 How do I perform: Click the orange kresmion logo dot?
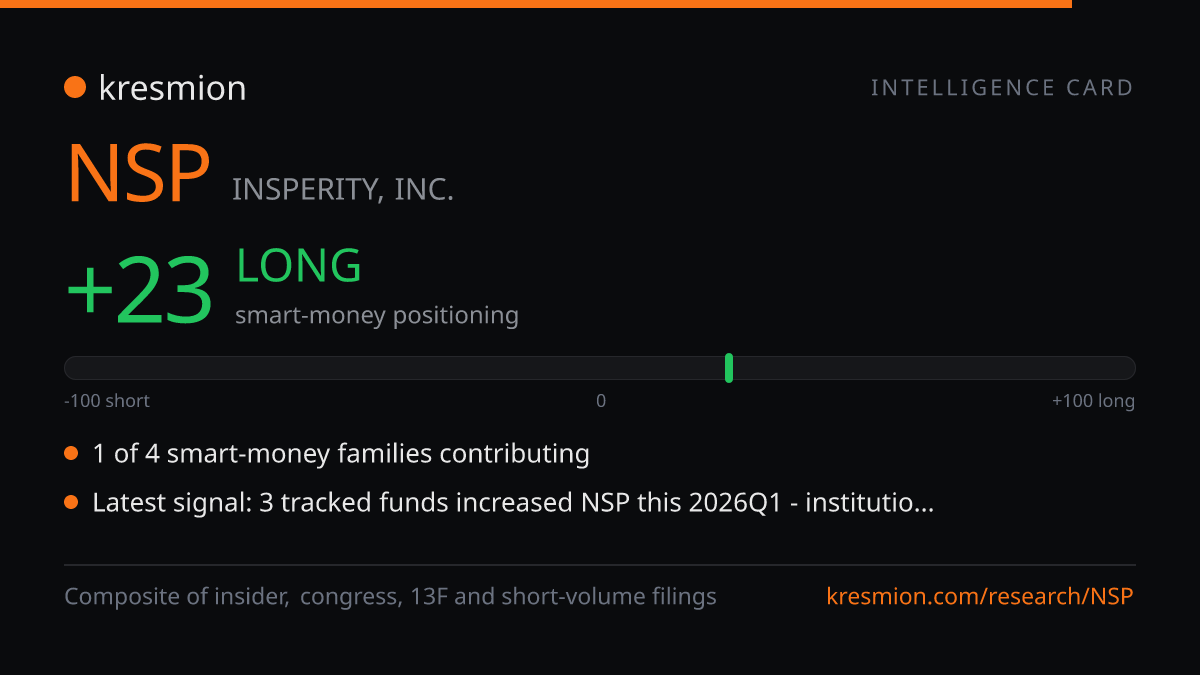click(75, 87)
